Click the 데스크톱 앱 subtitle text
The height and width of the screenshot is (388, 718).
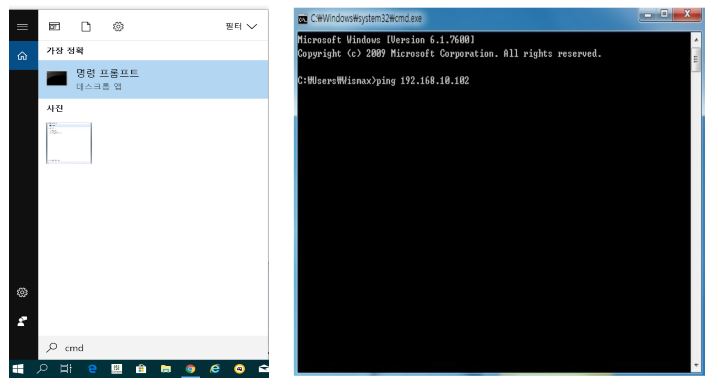coord(99,87)
